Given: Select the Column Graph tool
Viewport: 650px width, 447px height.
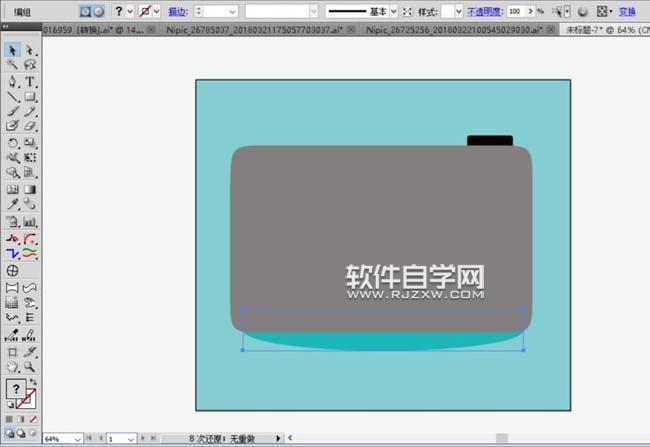Looking at the screenshot, I should [29, 222].
